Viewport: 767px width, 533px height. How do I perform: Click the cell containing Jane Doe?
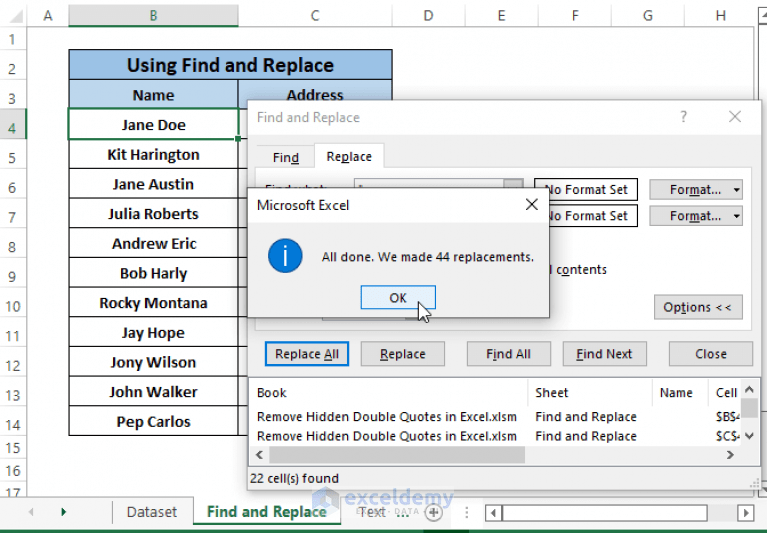tap(154, 125)
